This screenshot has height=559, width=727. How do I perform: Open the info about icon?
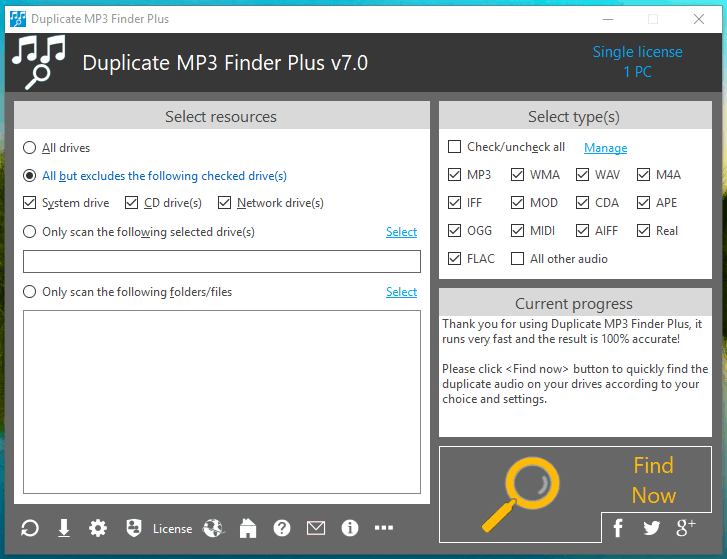click(x=350, y=528)
